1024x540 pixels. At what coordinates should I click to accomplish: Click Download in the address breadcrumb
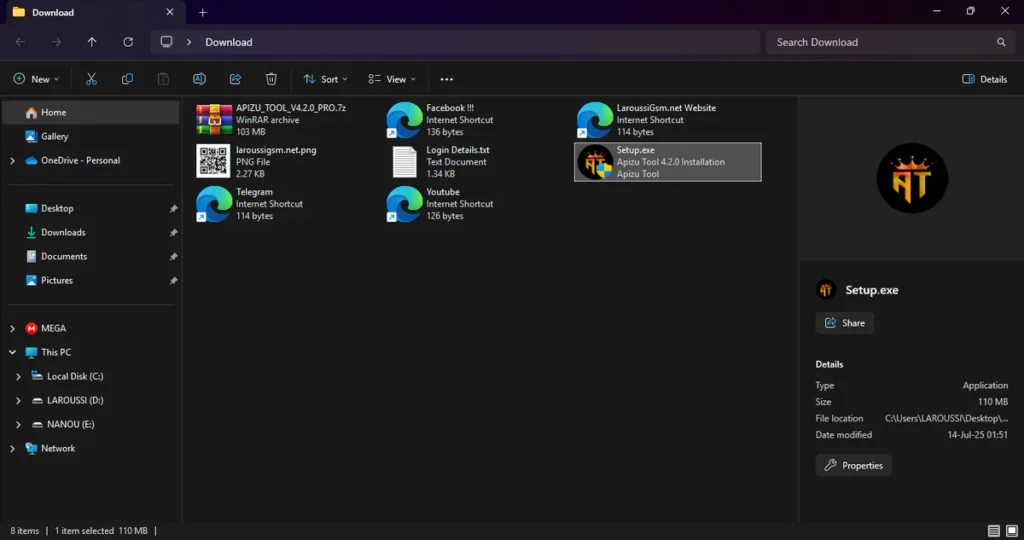click(x=229, y=42)
